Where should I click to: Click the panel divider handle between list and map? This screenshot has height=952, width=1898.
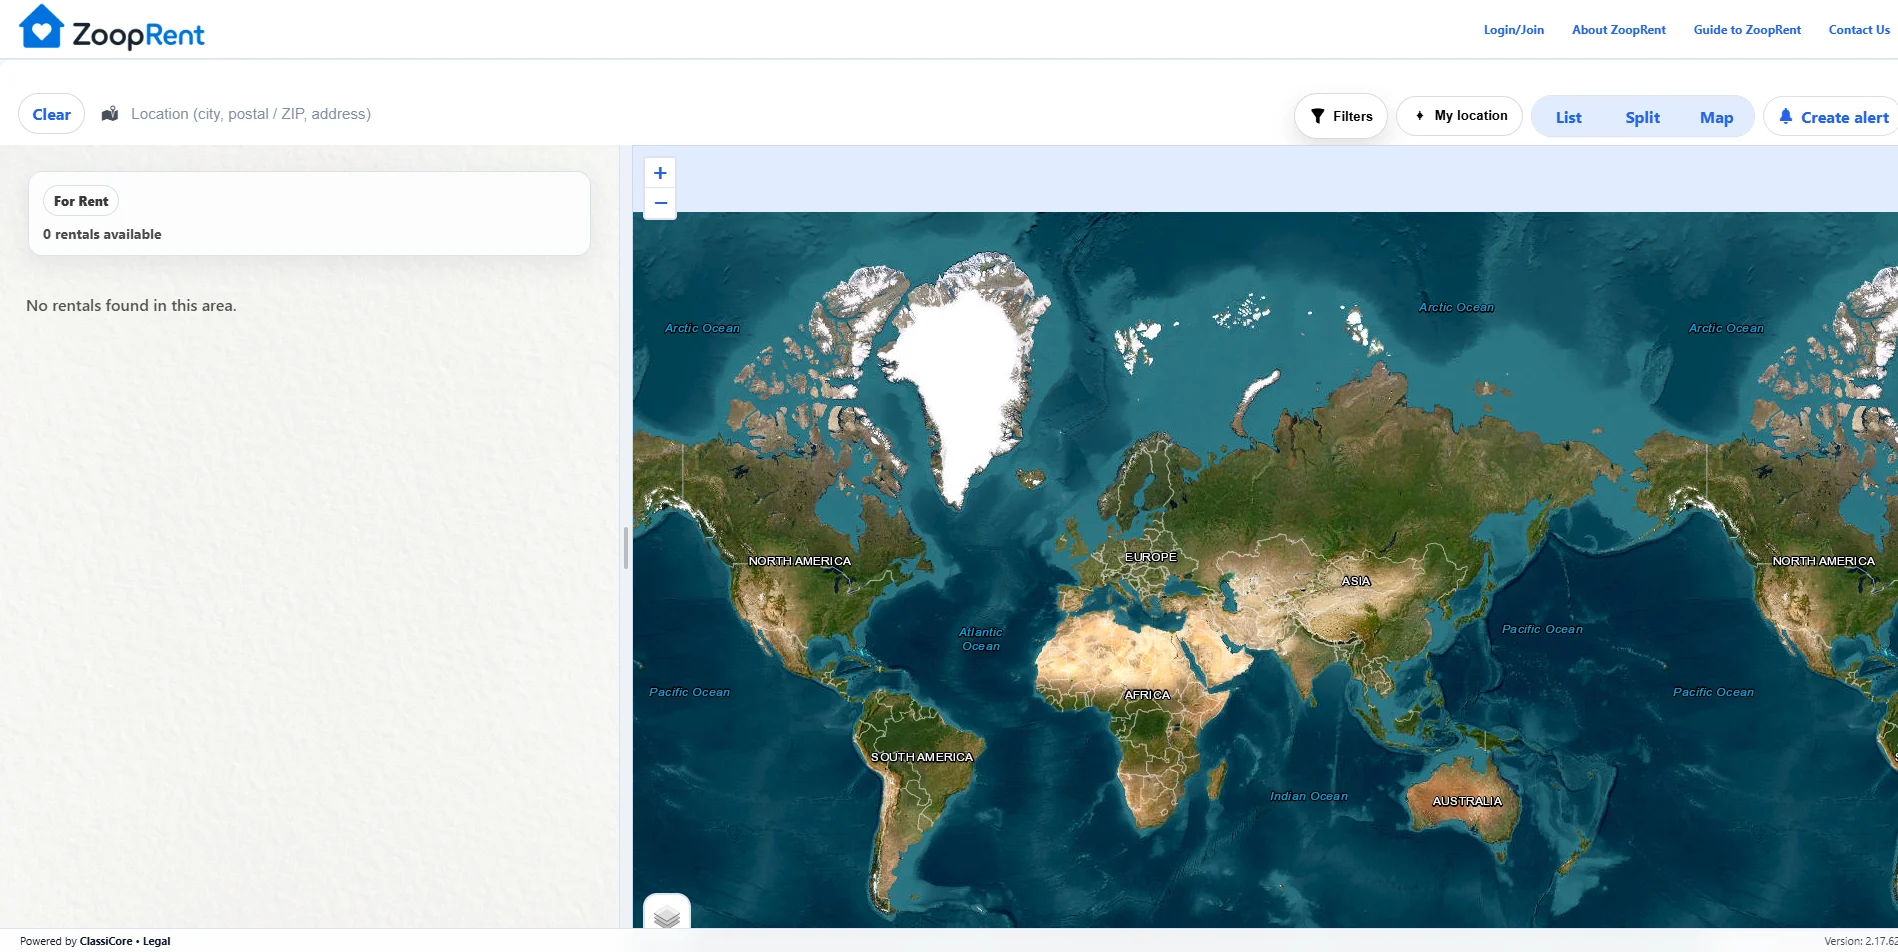point(626,548)
